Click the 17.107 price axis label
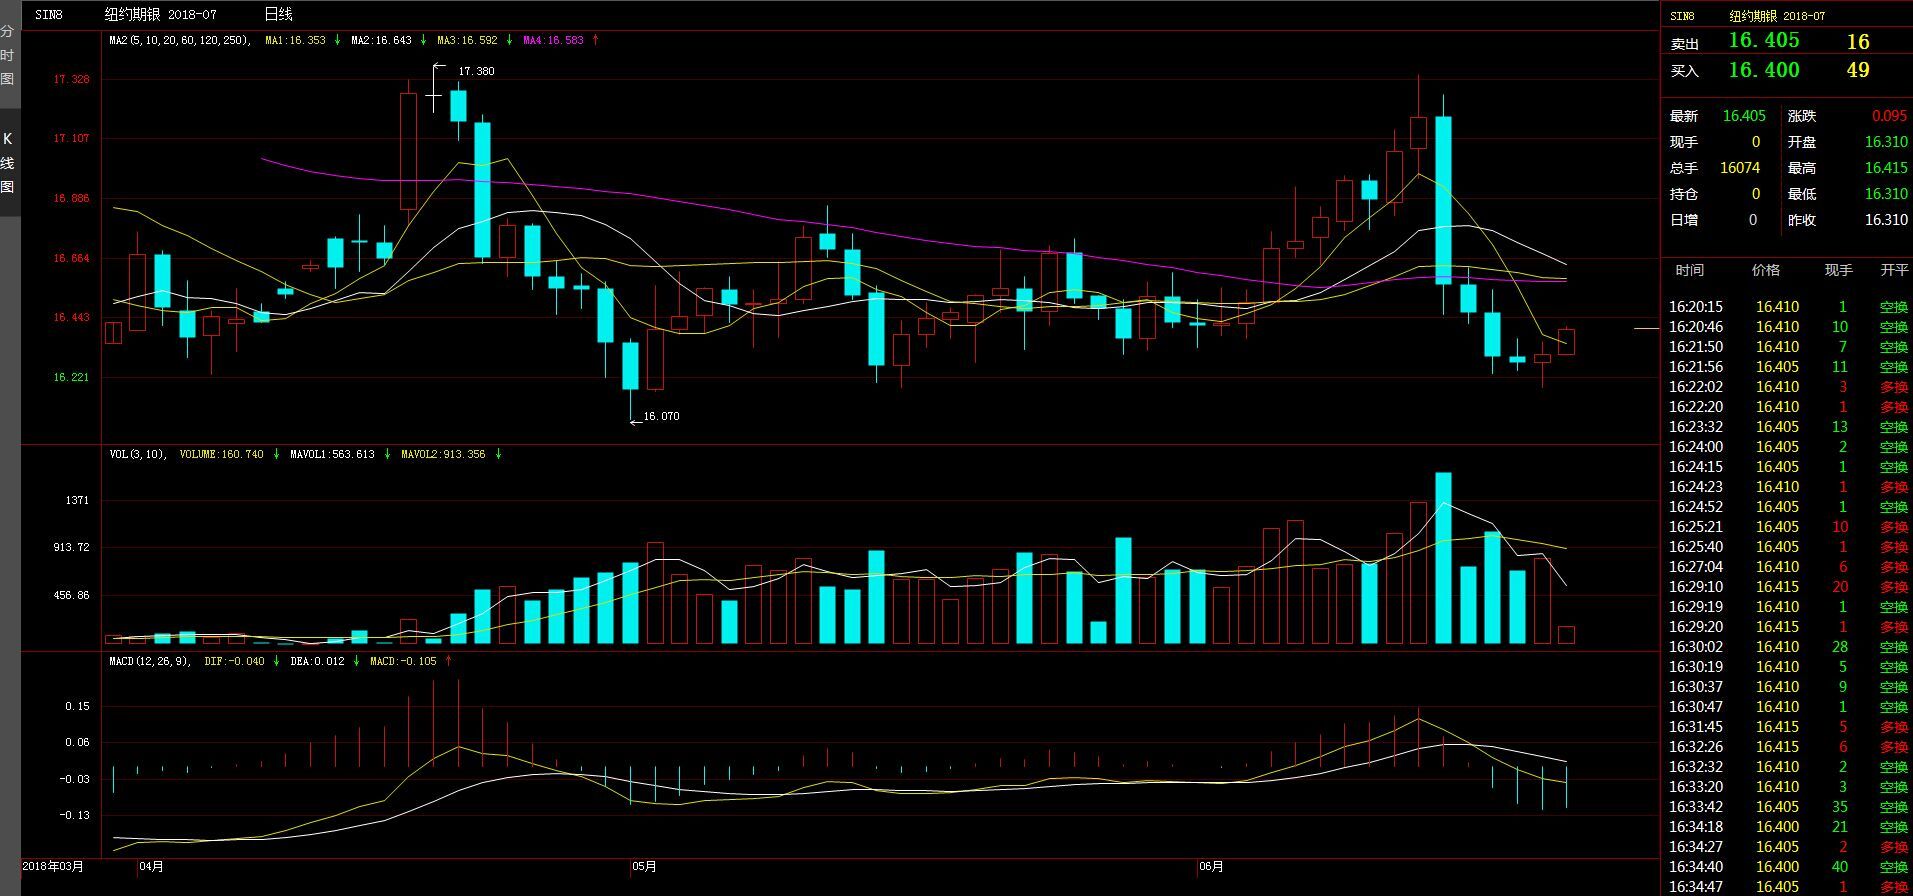The height and width of the screenshot is (896, 1913). click(71, 139)
